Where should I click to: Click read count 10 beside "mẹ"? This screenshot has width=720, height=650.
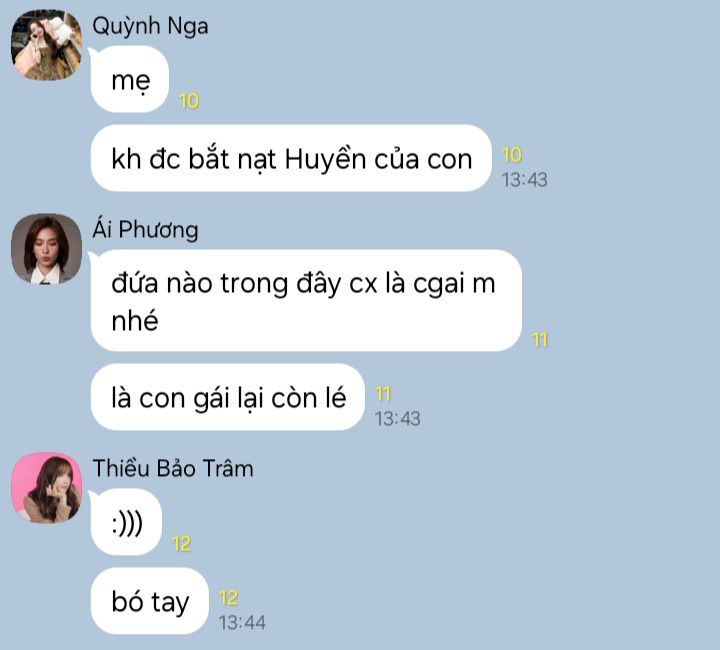click(189, 101)
